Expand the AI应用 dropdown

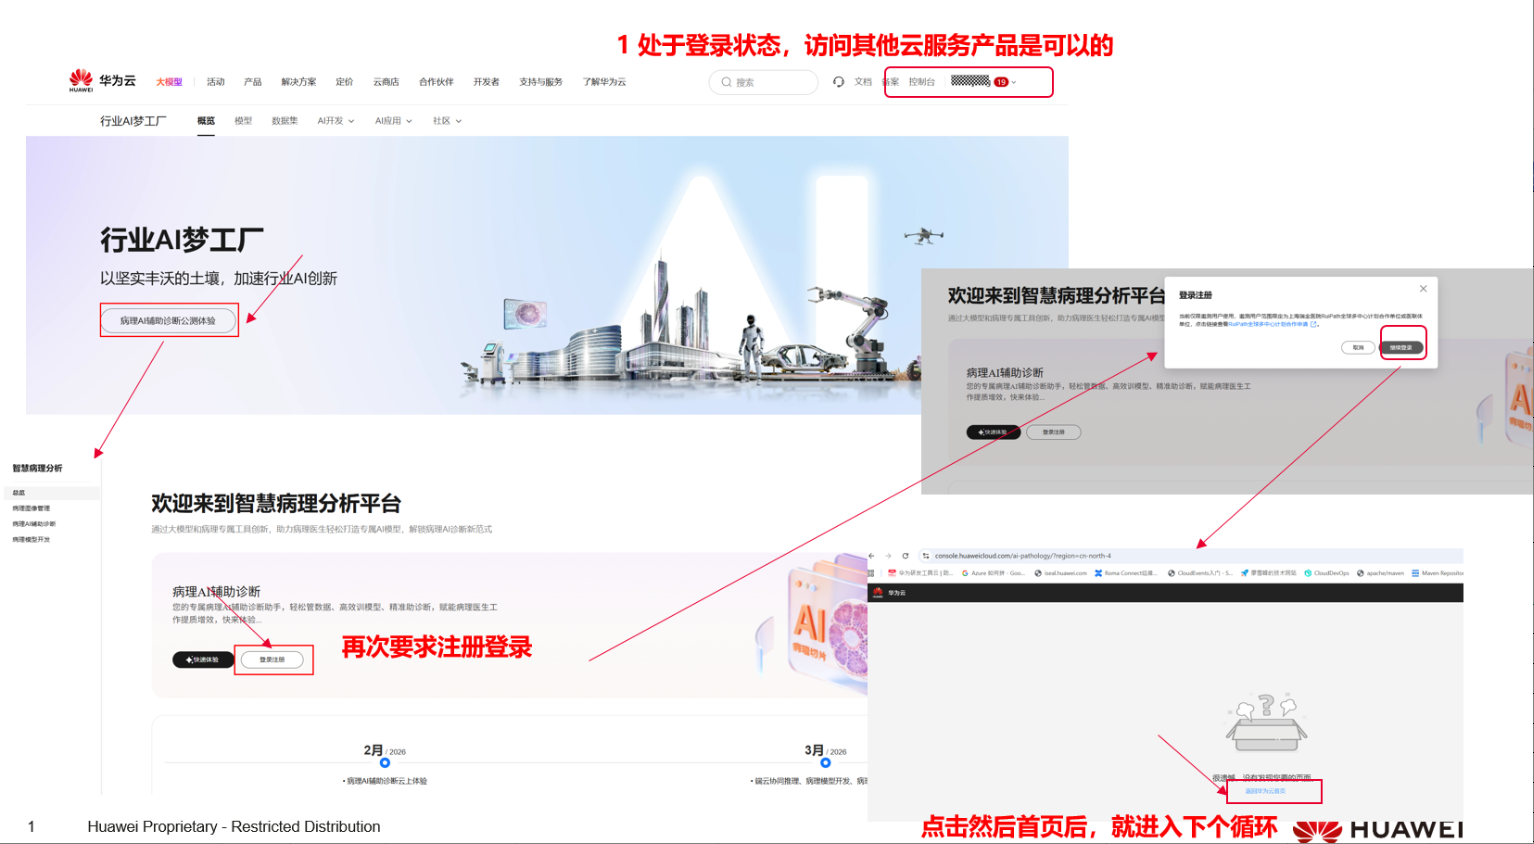392,120
